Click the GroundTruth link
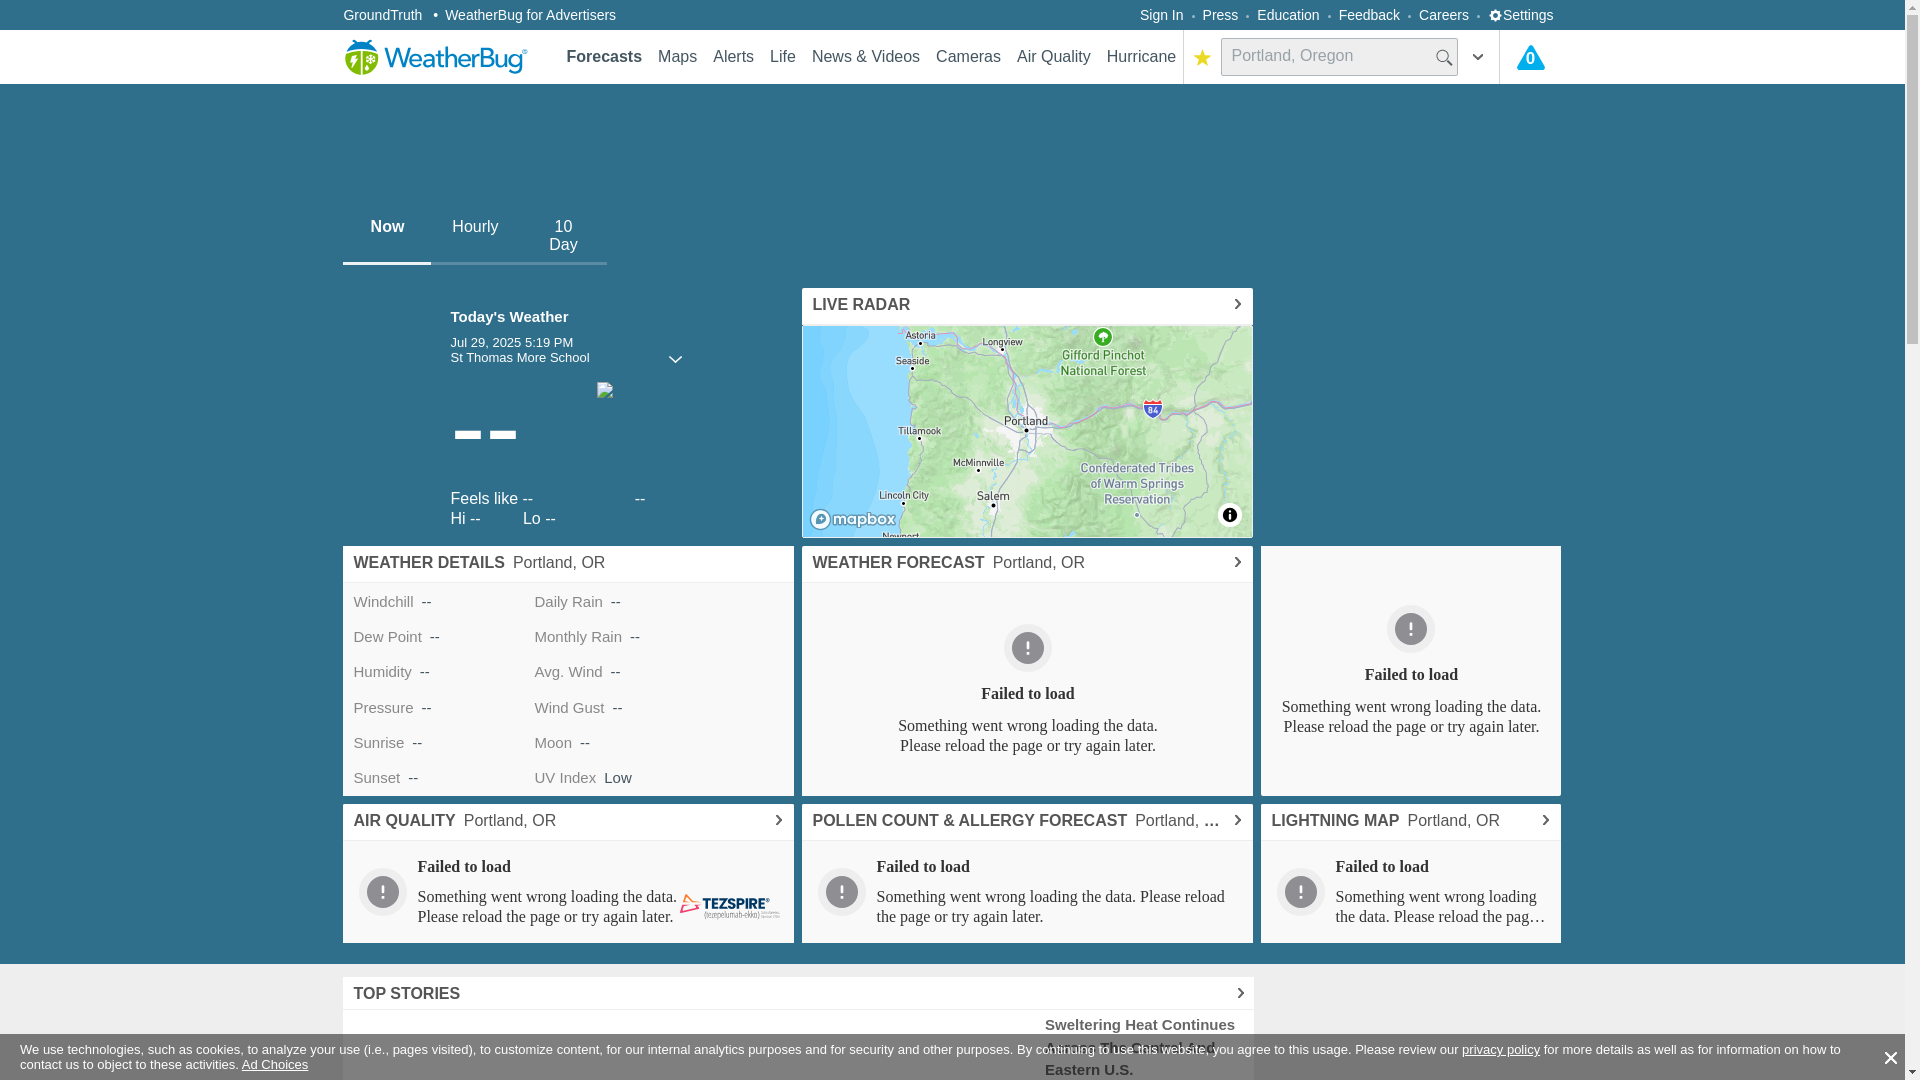Screen dimensions: 1920x1080 tap(382, 15)
